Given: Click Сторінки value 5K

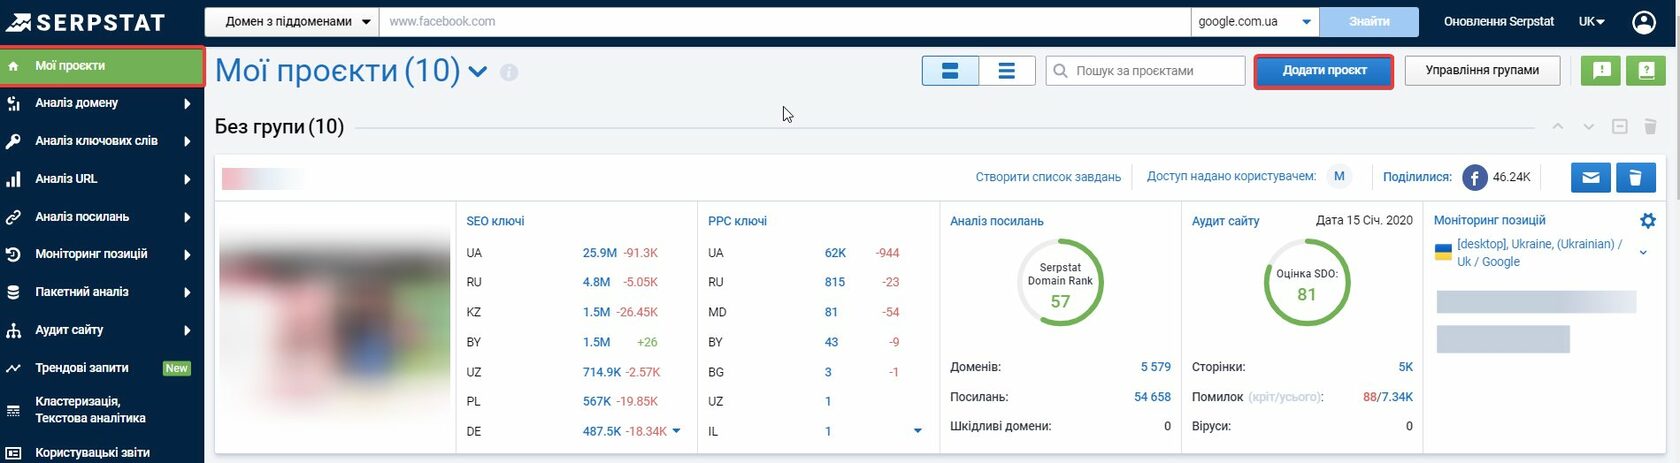Looking at the screenshot, I should [x=1406, y=367].
